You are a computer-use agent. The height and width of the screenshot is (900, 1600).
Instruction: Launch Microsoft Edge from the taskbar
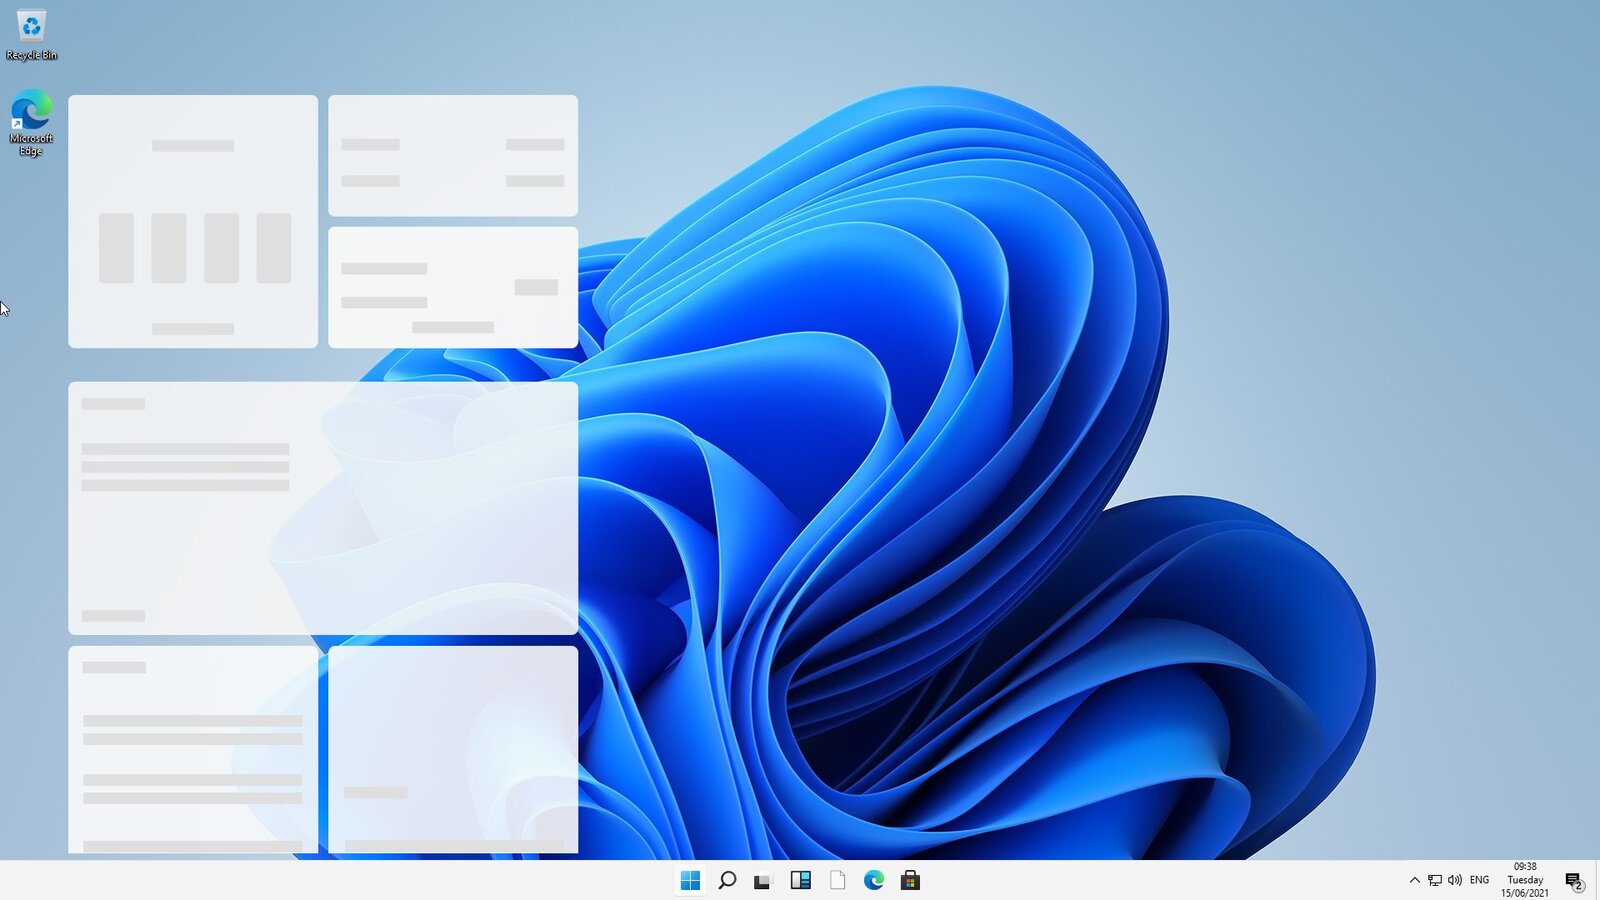(x=874, y=880)
